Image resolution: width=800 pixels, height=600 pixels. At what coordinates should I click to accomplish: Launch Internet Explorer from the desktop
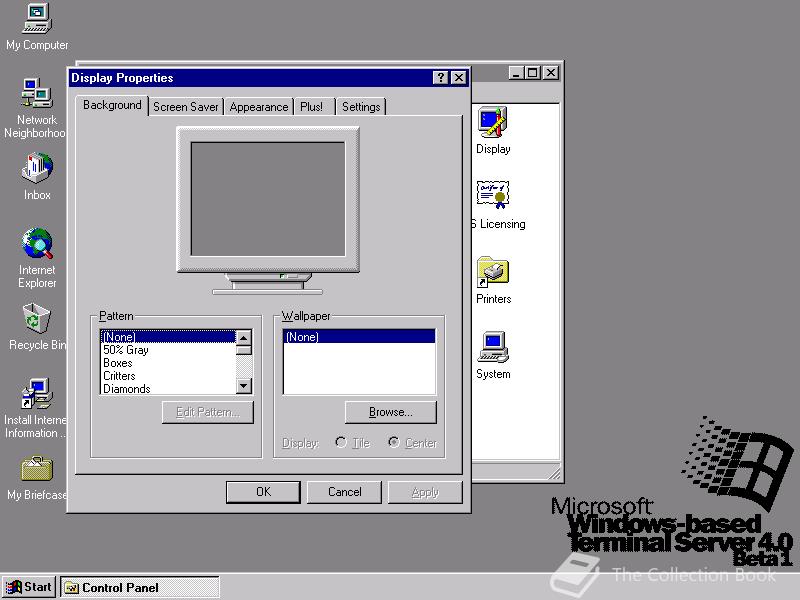click(x=35, y=247)
